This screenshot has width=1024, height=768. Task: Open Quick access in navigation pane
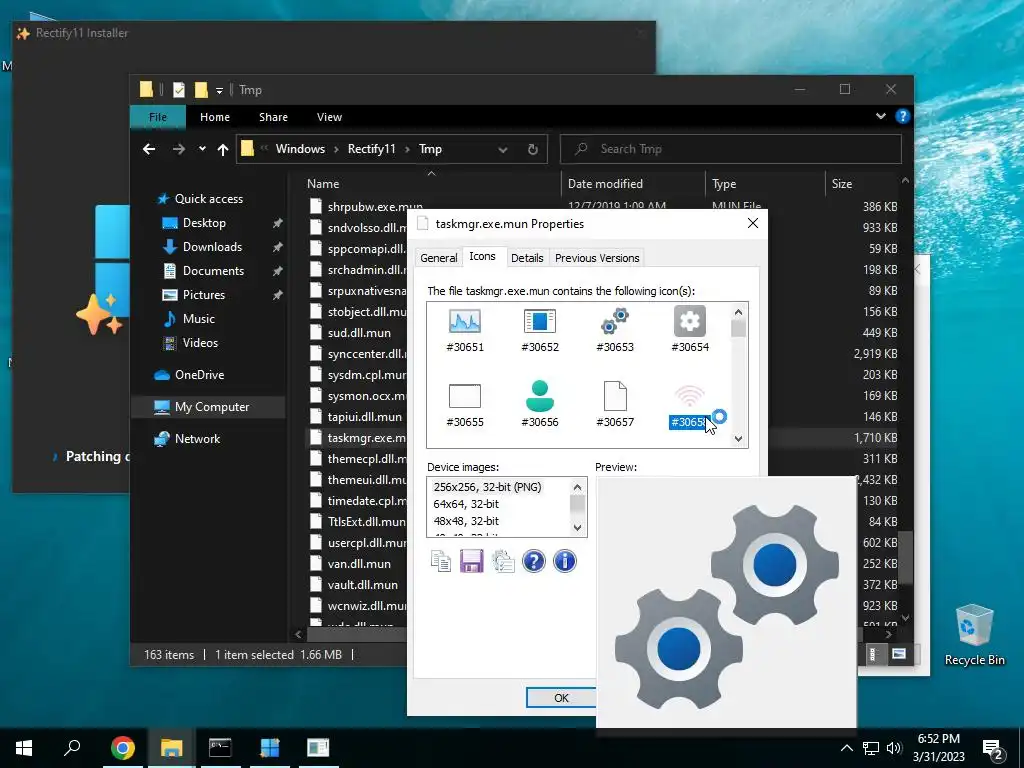208,199
